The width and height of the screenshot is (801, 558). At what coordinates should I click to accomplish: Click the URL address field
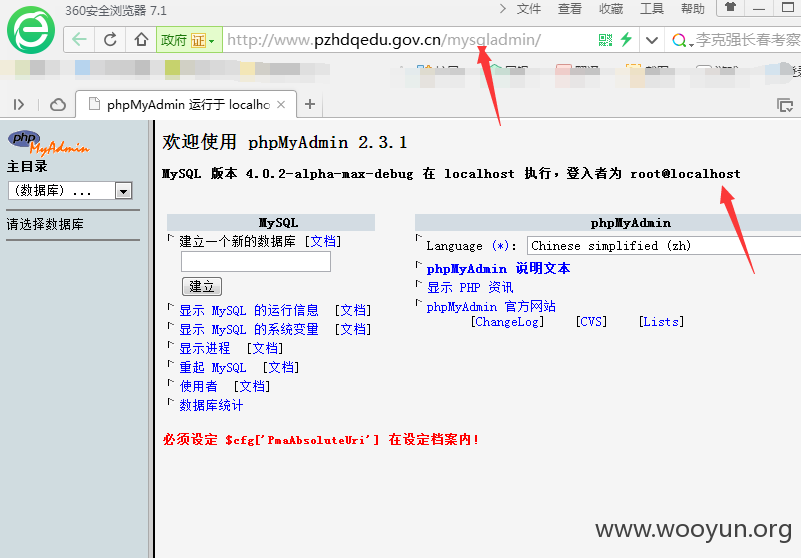pos(409,40)
